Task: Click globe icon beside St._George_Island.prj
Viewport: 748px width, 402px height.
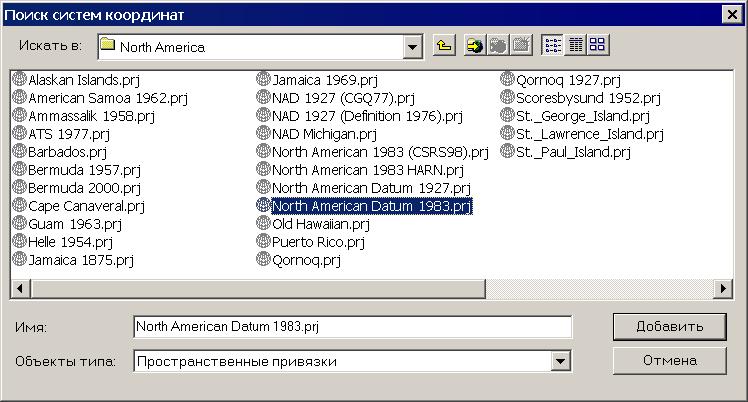Action: (507, 114)
